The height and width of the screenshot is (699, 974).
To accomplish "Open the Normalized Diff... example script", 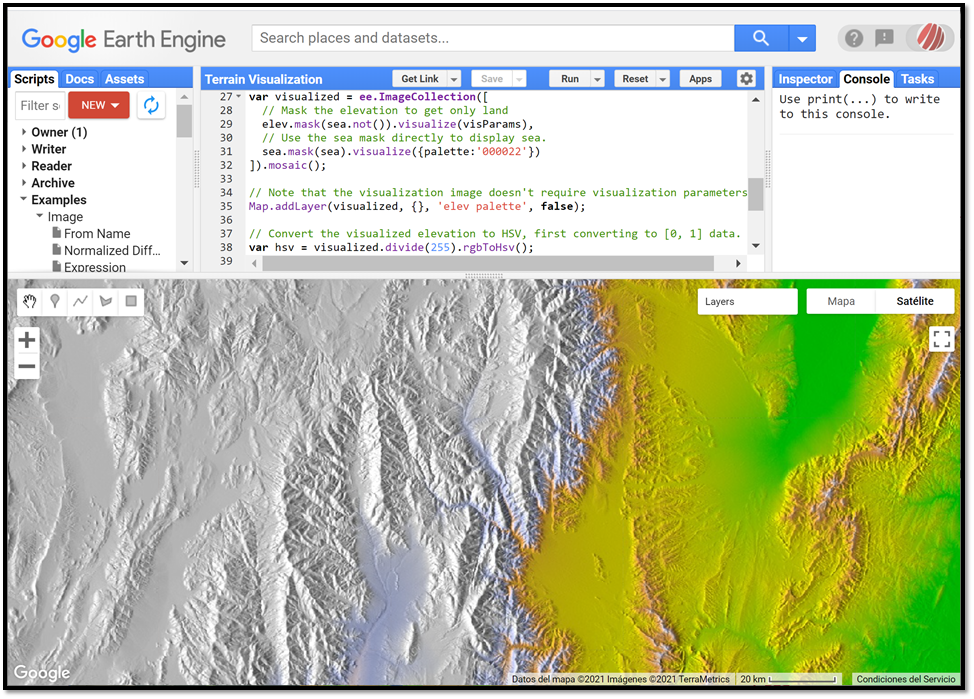I will (x=112, y=250).
